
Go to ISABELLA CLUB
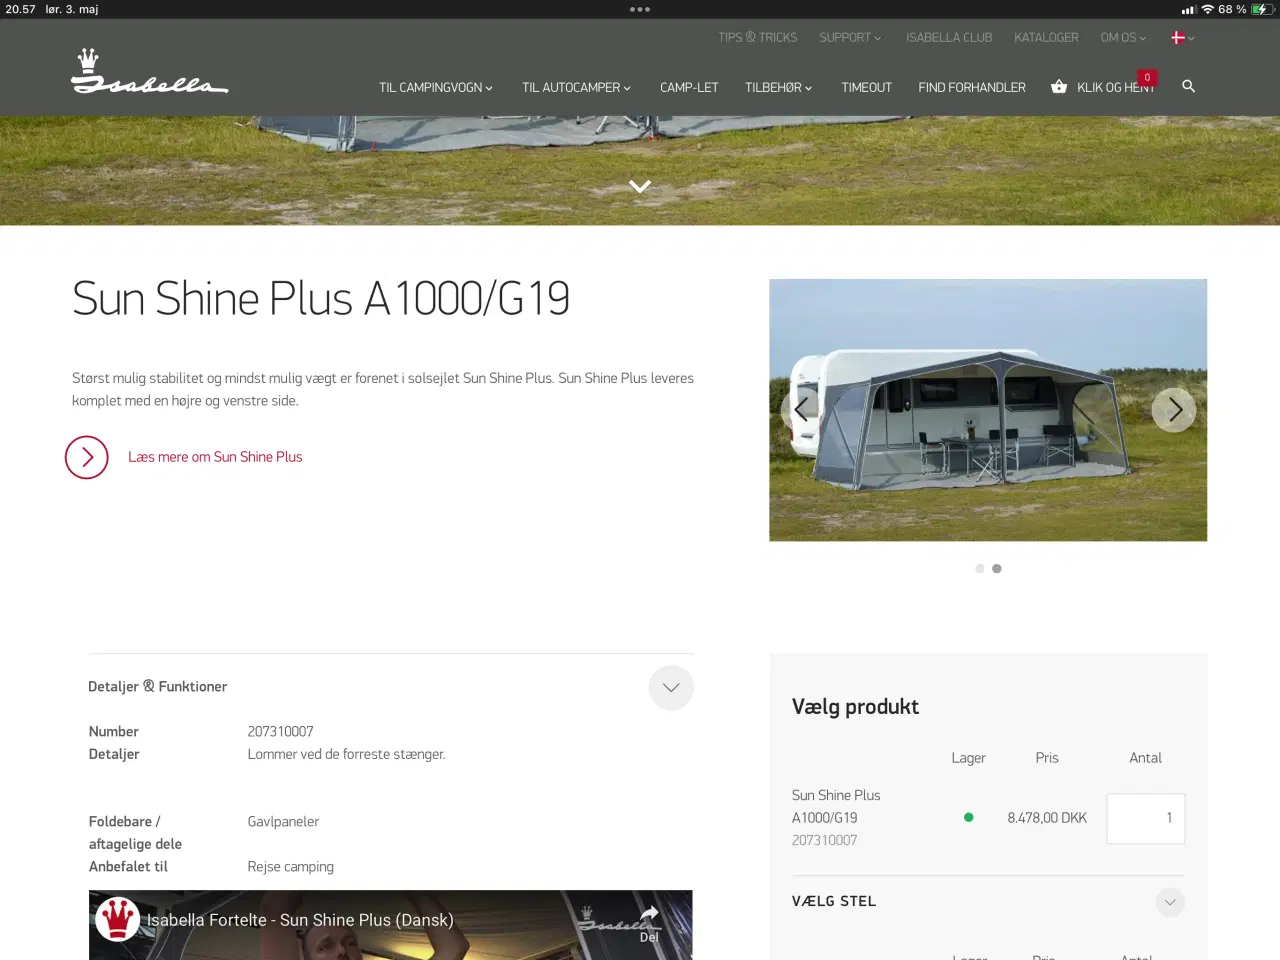click(949, 37)
